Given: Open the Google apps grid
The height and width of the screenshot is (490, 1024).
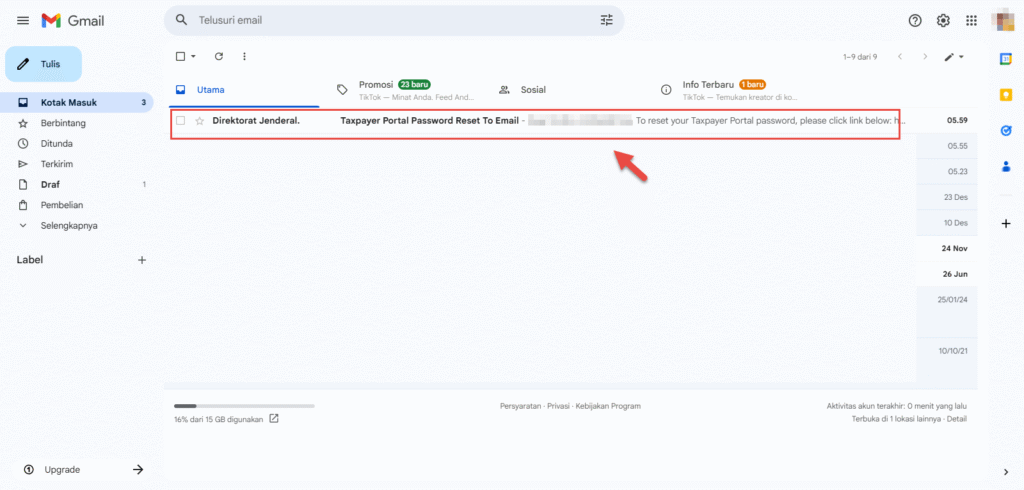Looking at the screenshot, I should coord(971,20).
